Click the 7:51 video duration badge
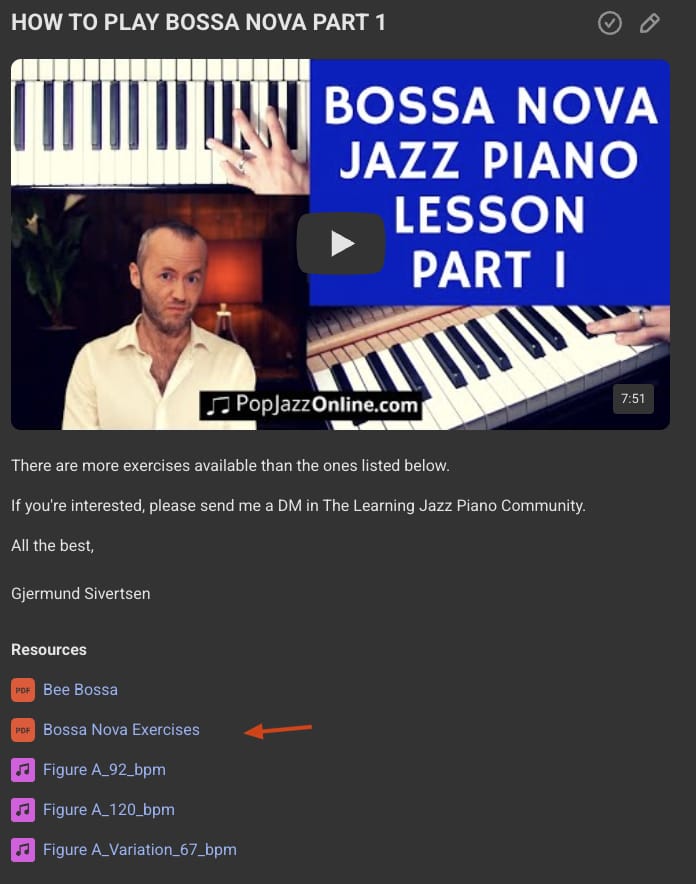The image size is (696, 884). pyautogui.click(x=633, y=399)
